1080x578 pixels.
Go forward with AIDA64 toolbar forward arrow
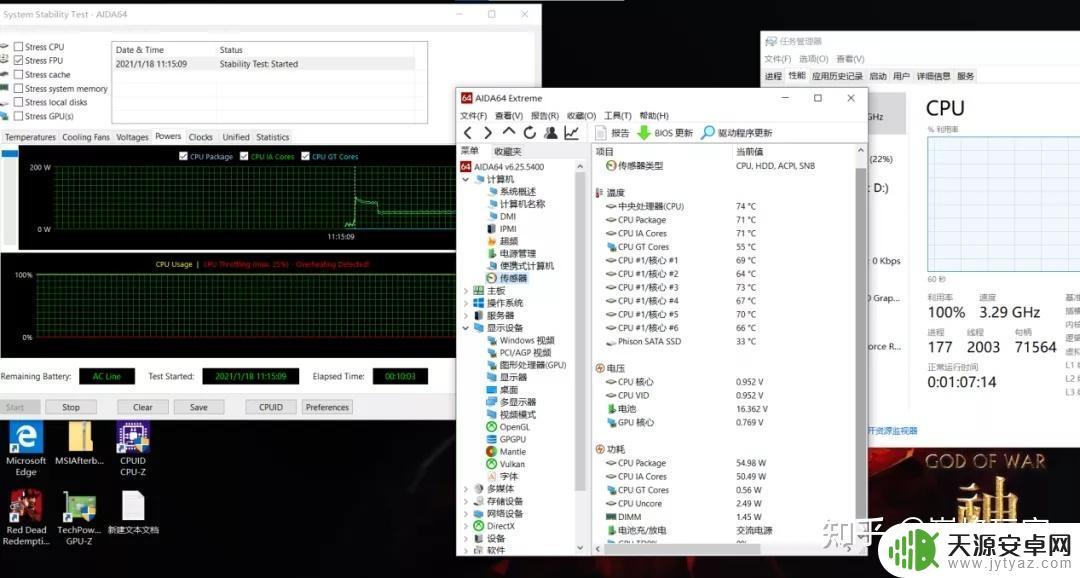488,133
